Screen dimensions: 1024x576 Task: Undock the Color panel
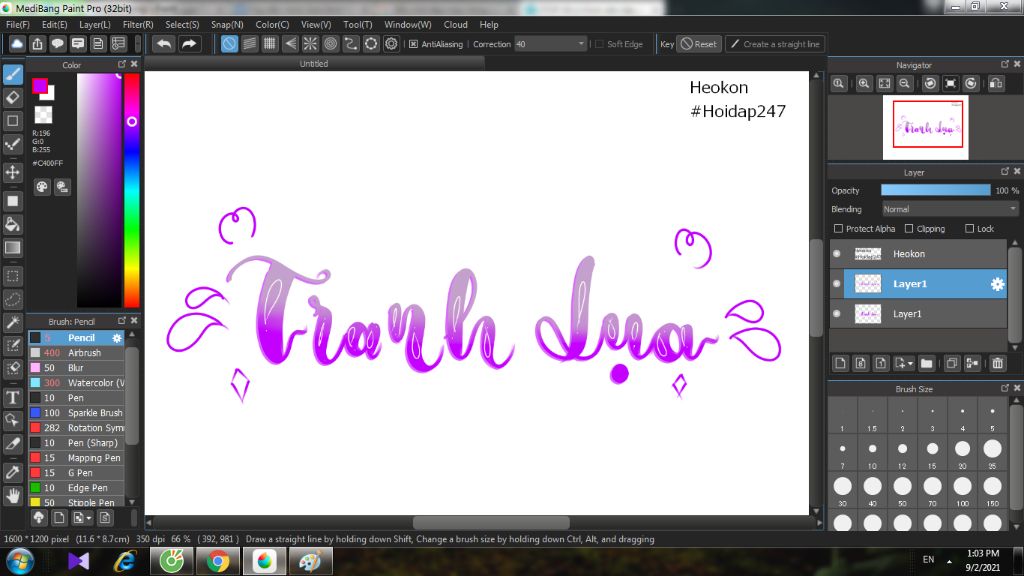coord(121,64)
